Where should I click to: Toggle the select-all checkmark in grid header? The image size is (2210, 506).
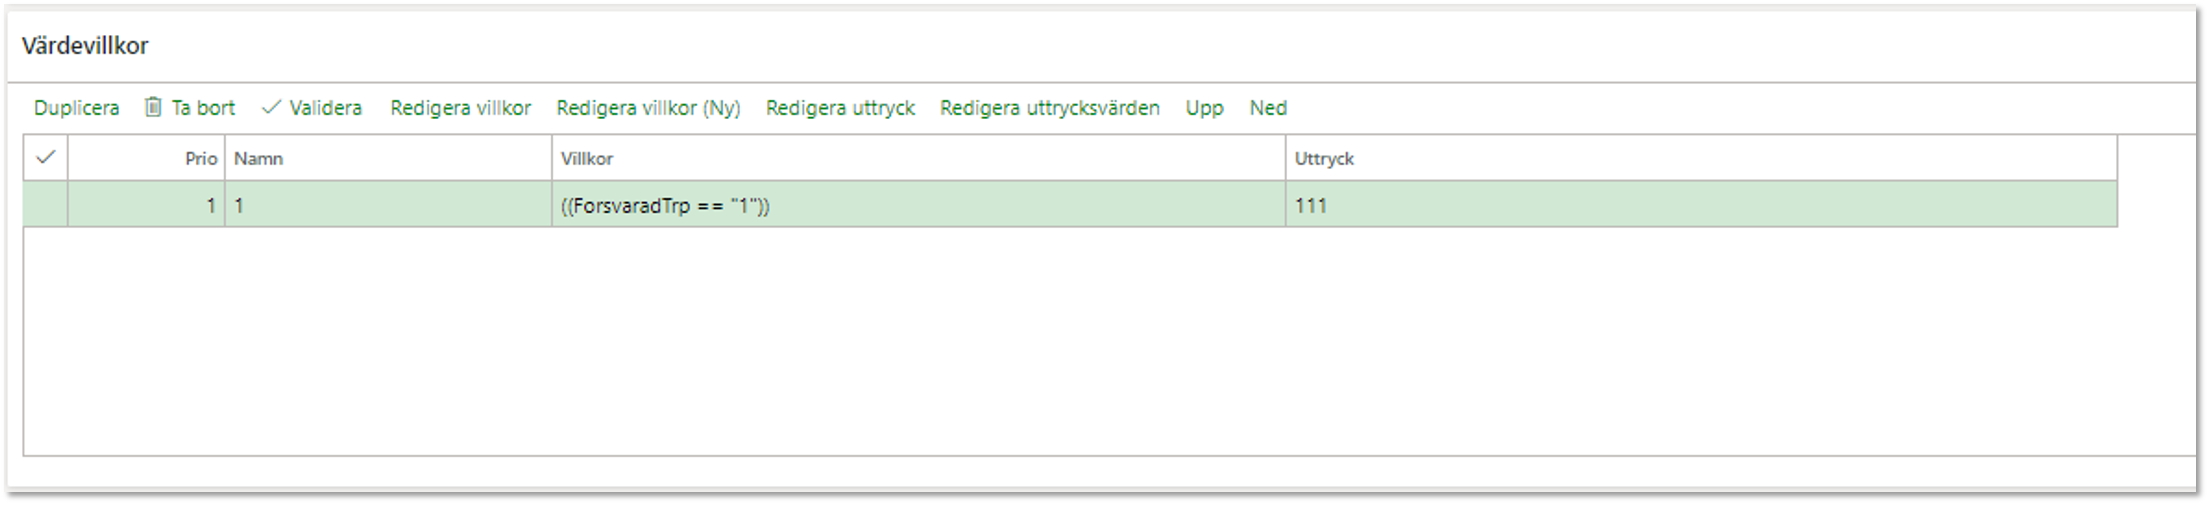(x=45, y=158)
